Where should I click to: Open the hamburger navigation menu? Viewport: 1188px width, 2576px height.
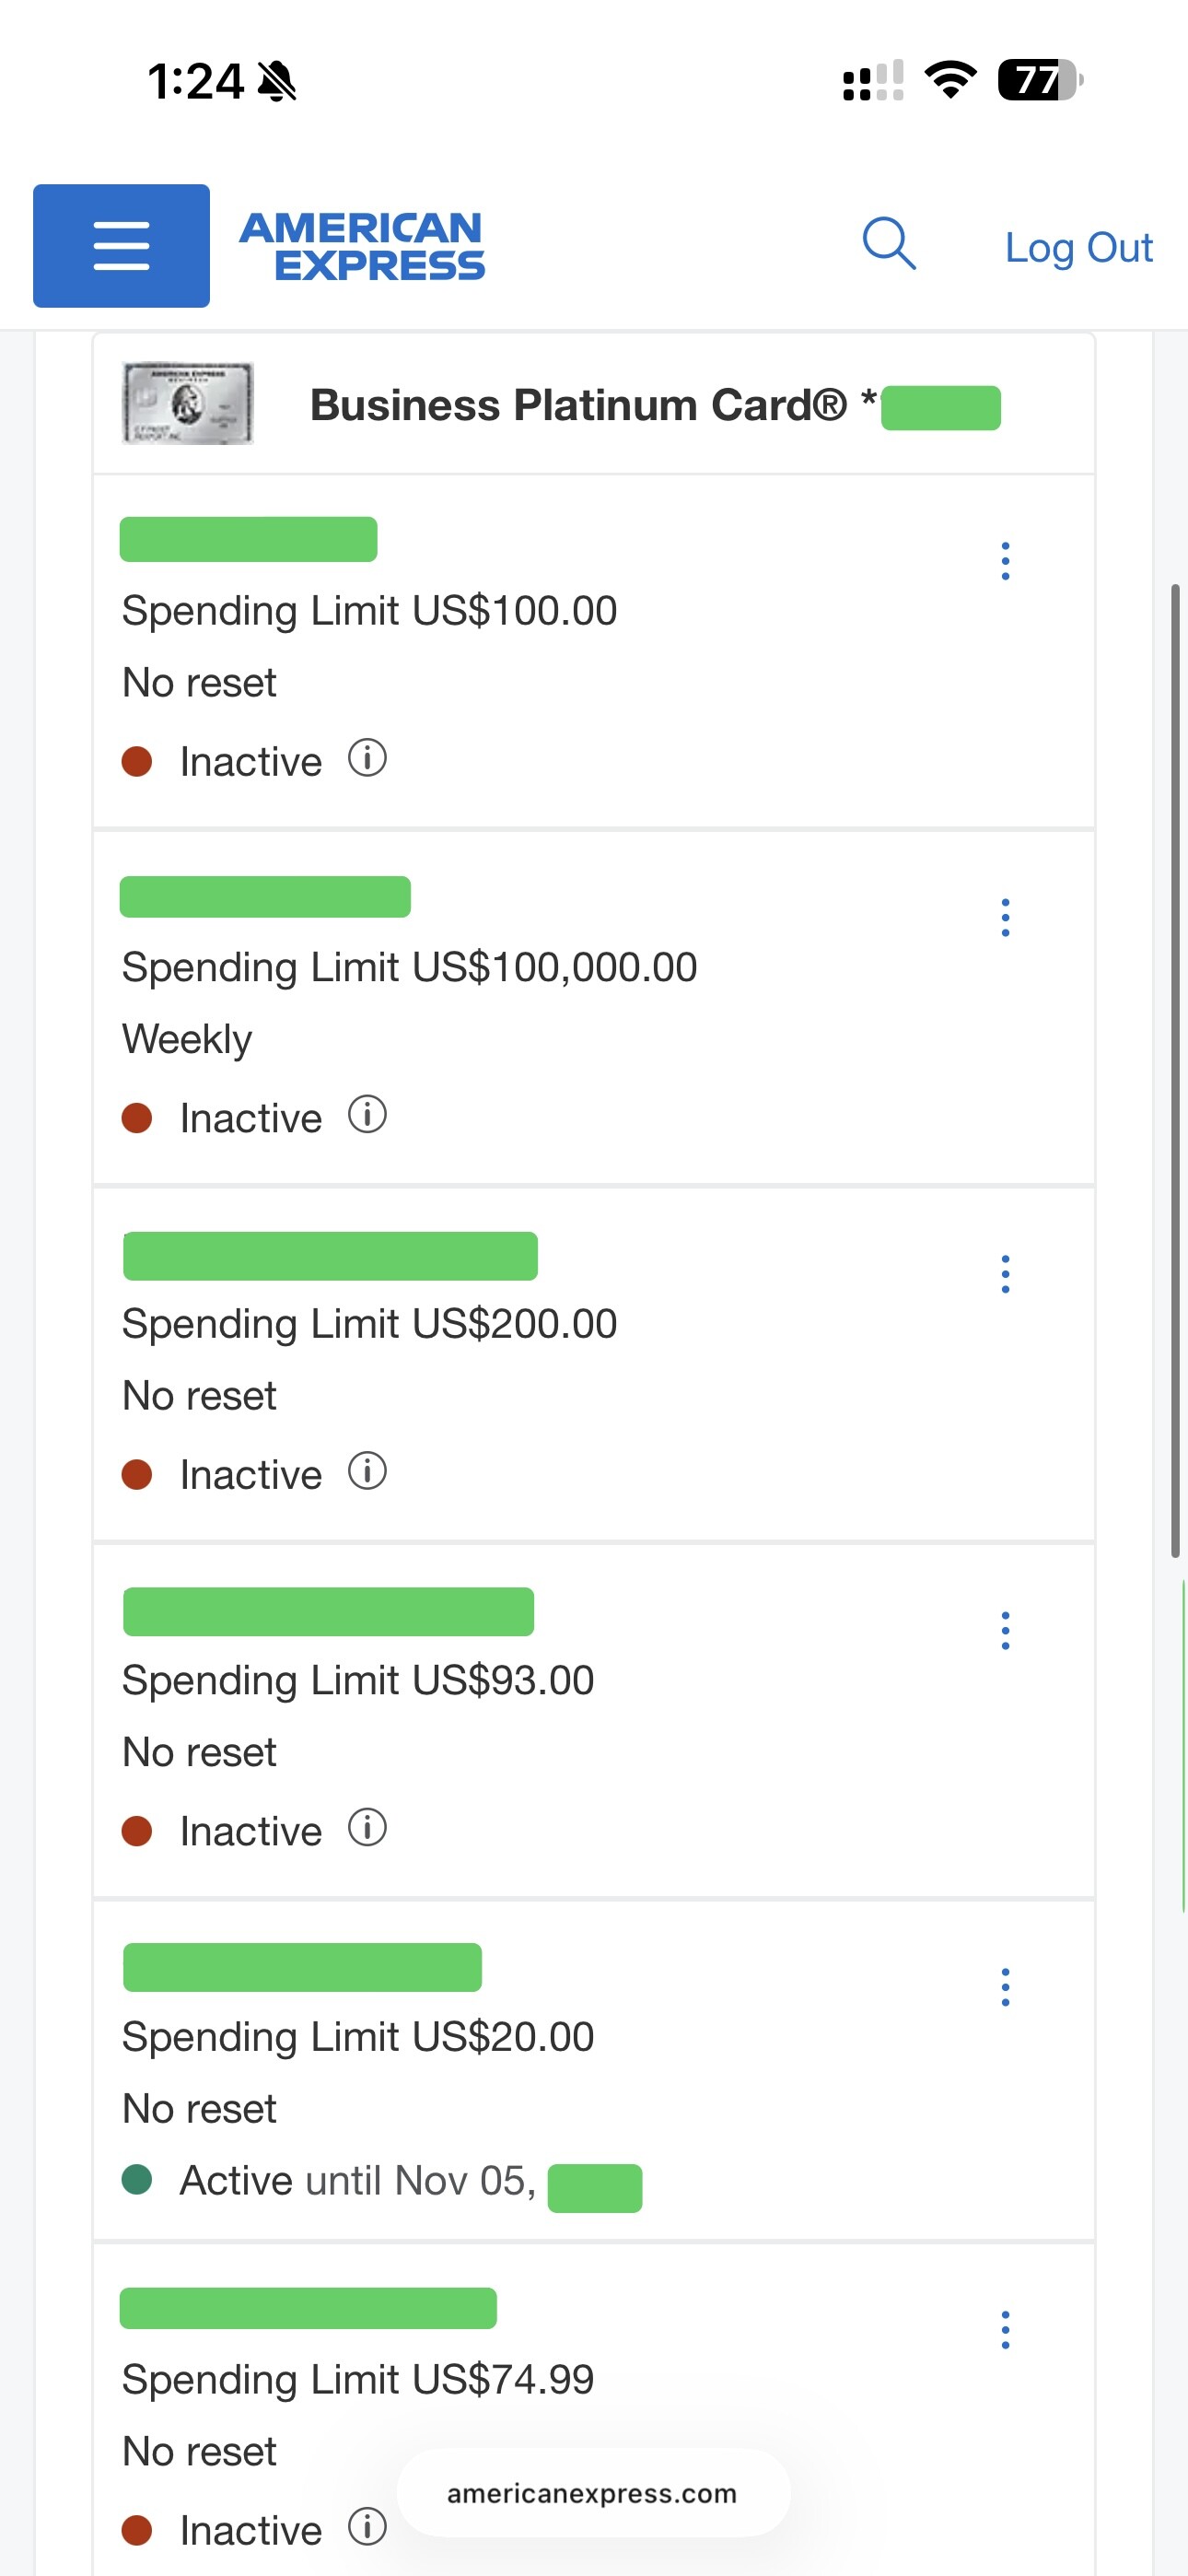tap(121, 245)
